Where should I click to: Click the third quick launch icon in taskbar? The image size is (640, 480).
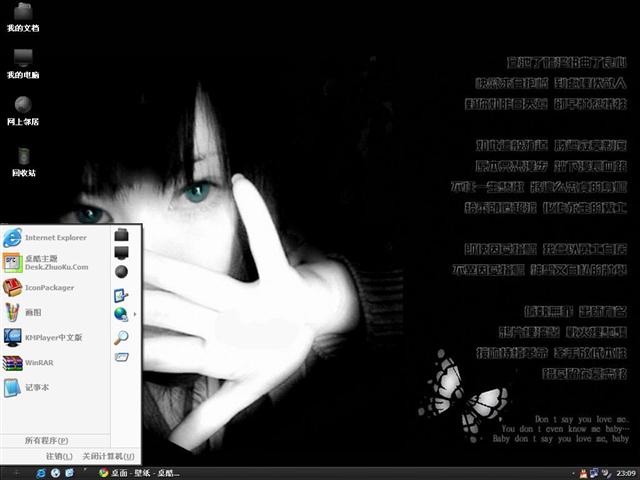[70, 473]
